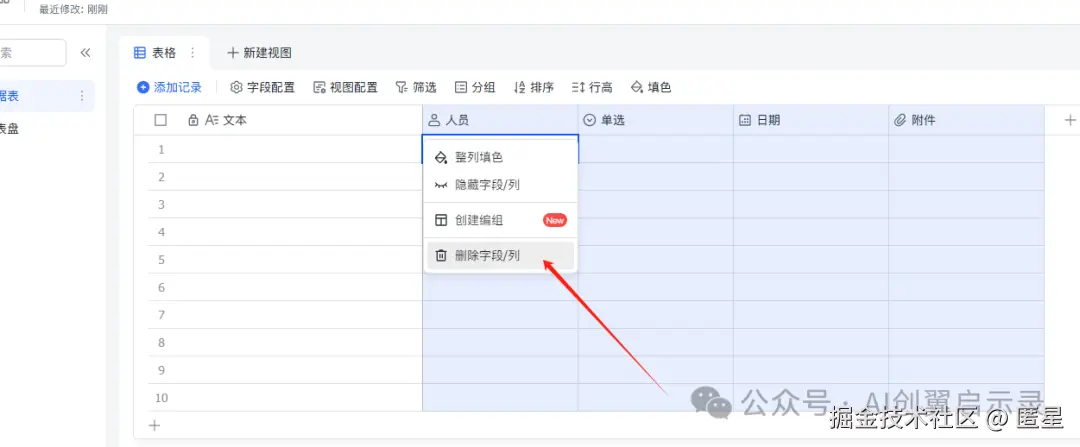Toggle the select-all rows checkbox

pyautogui.click(x=160, y=120)
